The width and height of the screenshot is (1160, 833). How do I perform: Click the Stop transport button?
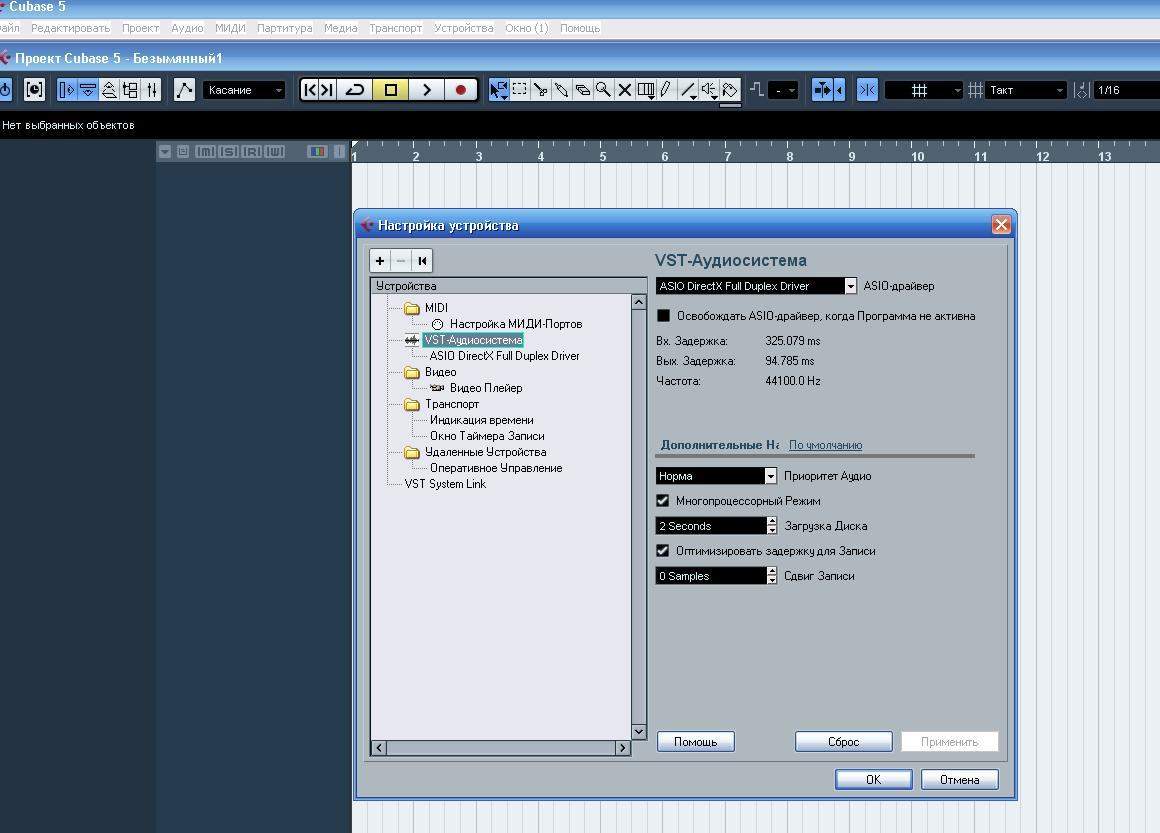pyautogui.click(x=391, y=90)
